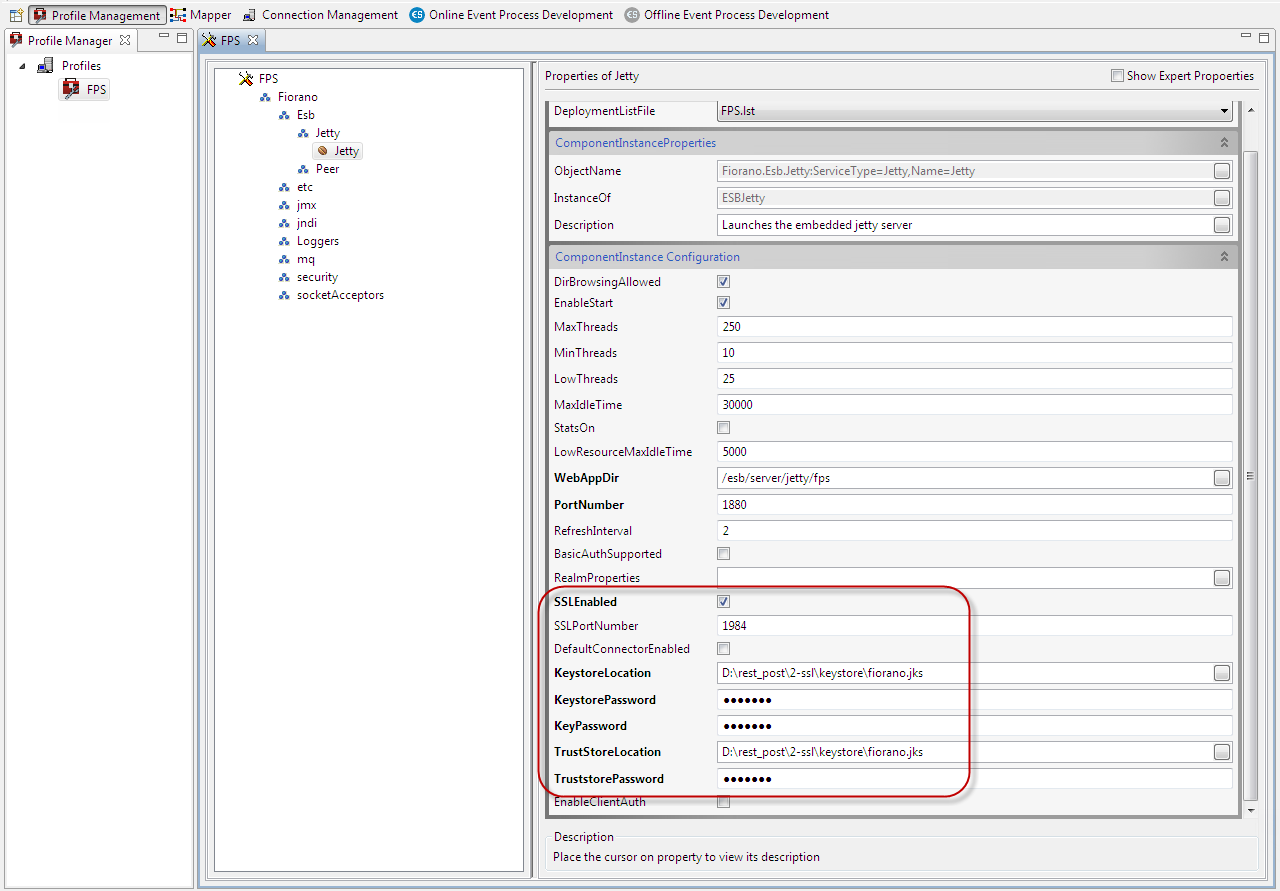Click the SSLPortNumber input field
Viewport: 1280px width, 891px height.
(x=974, y=626)
